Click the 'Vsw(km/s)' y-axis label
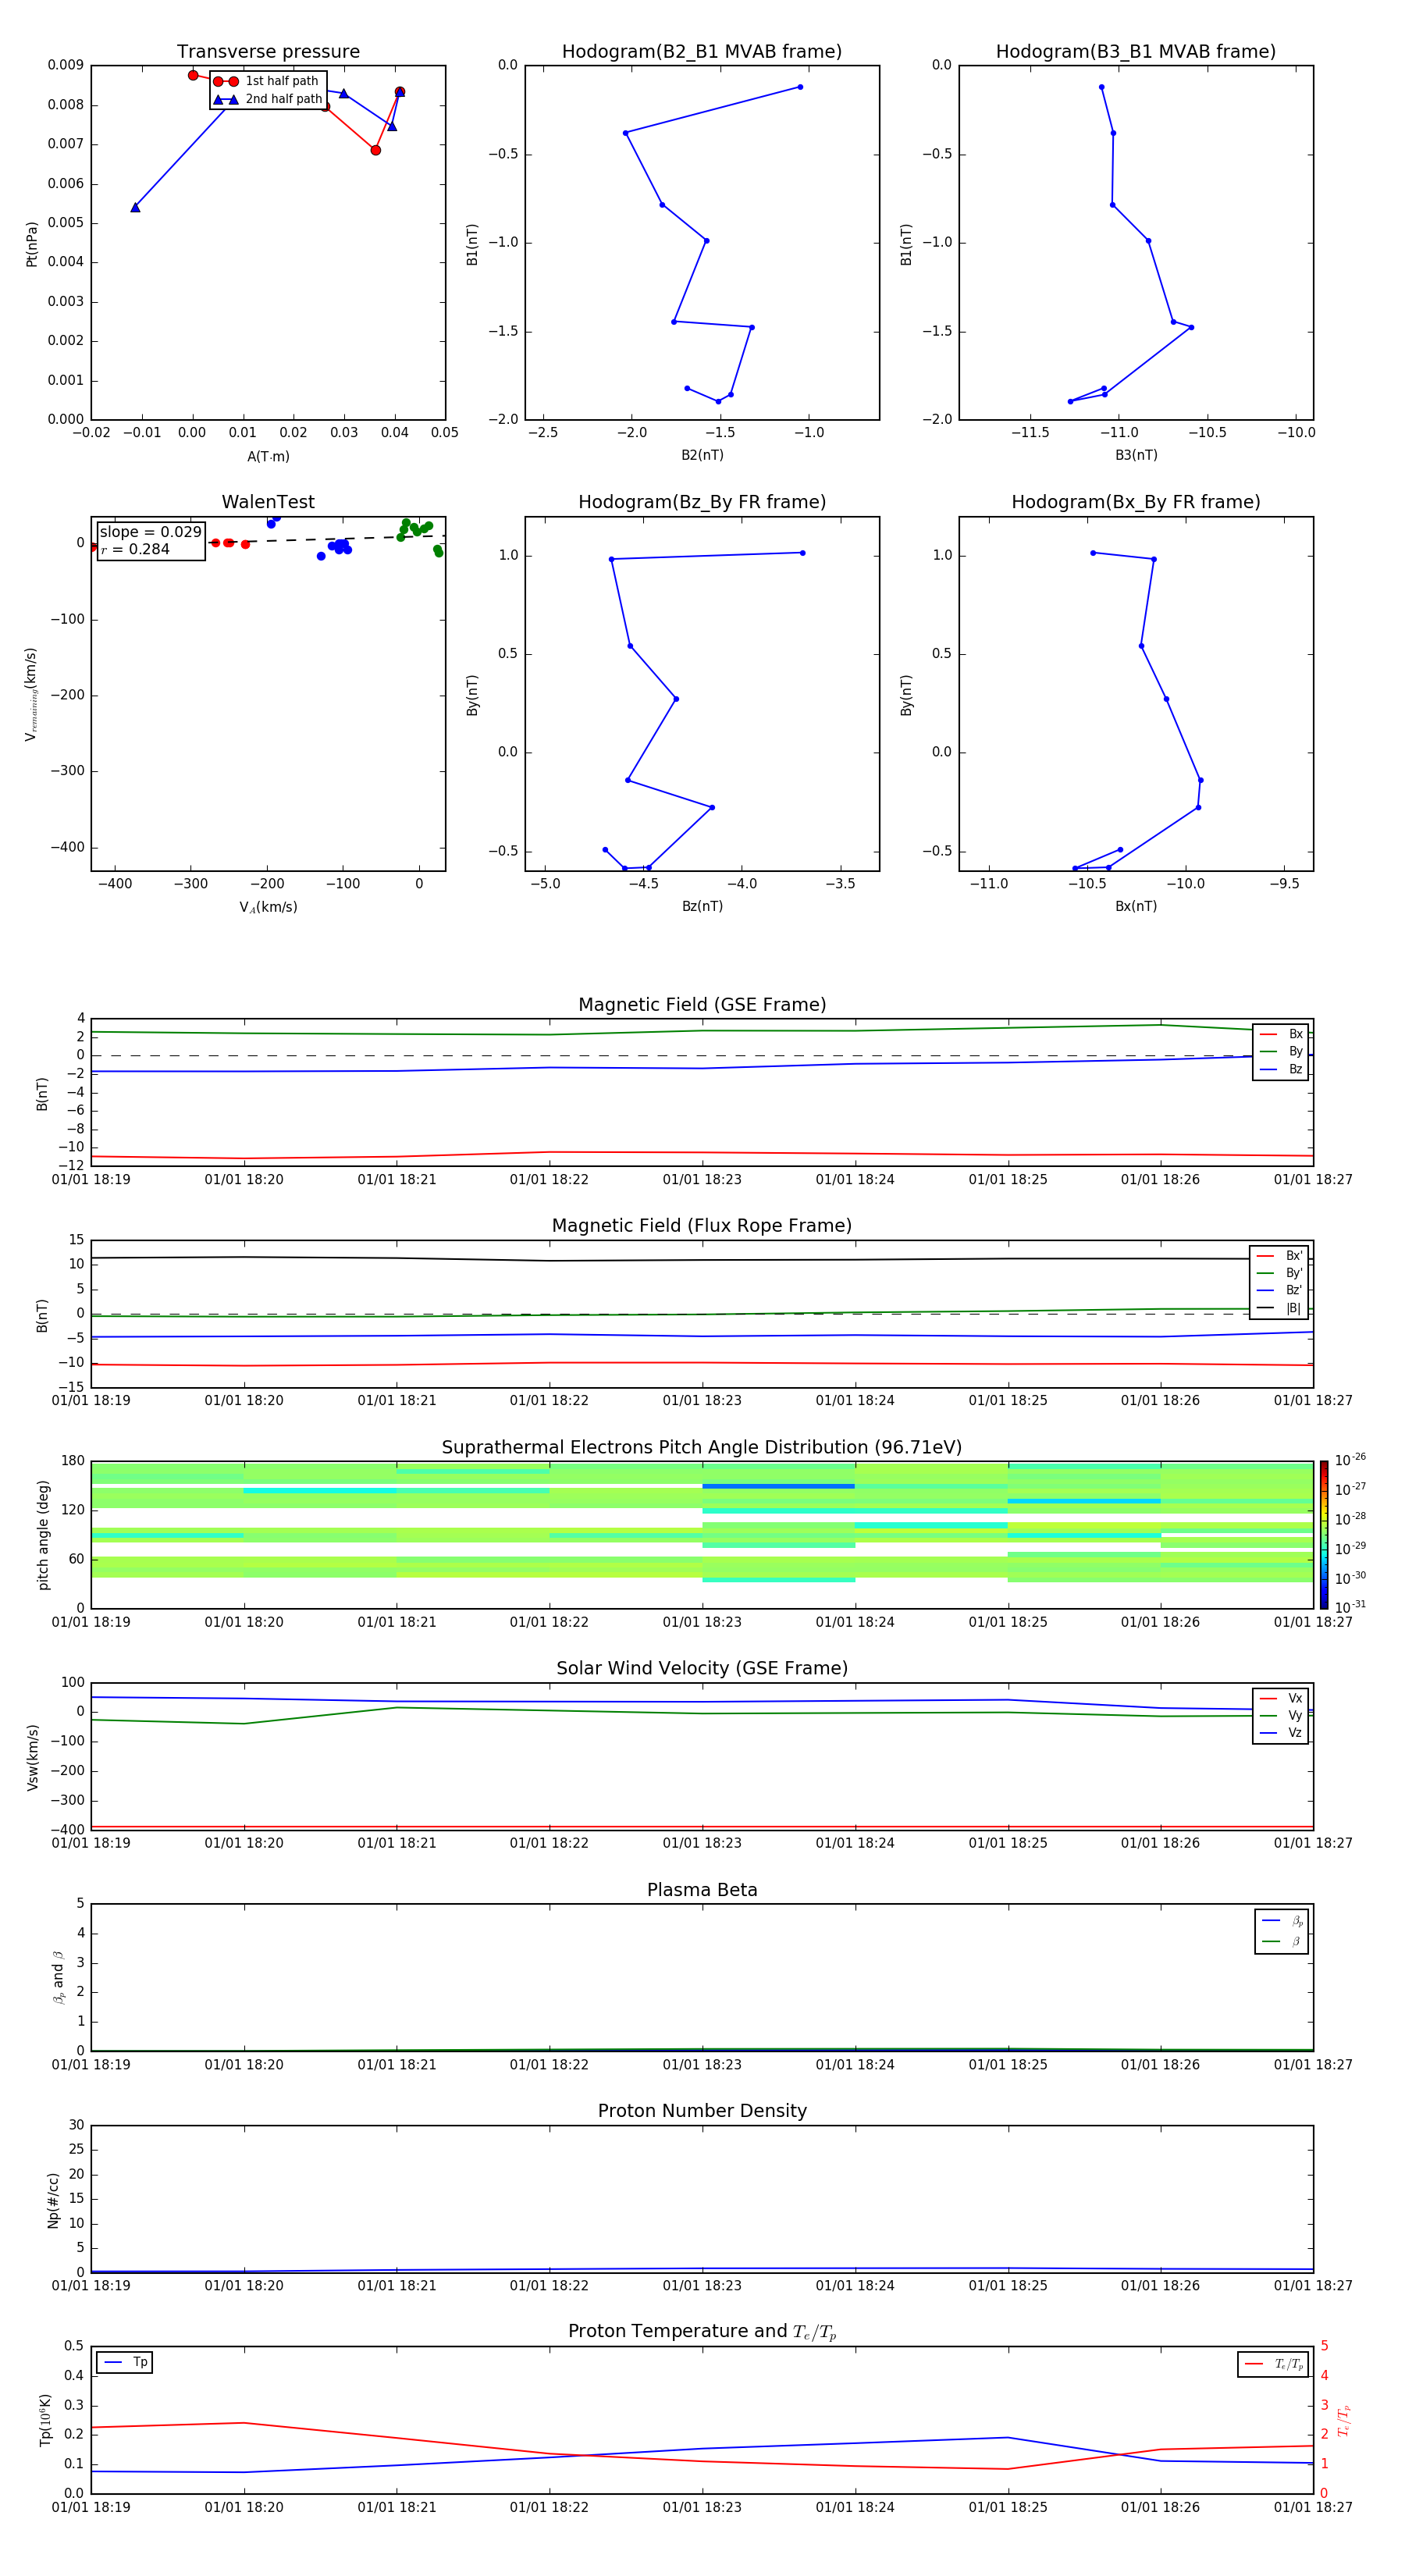1405x2576 pixels. 33,1757
